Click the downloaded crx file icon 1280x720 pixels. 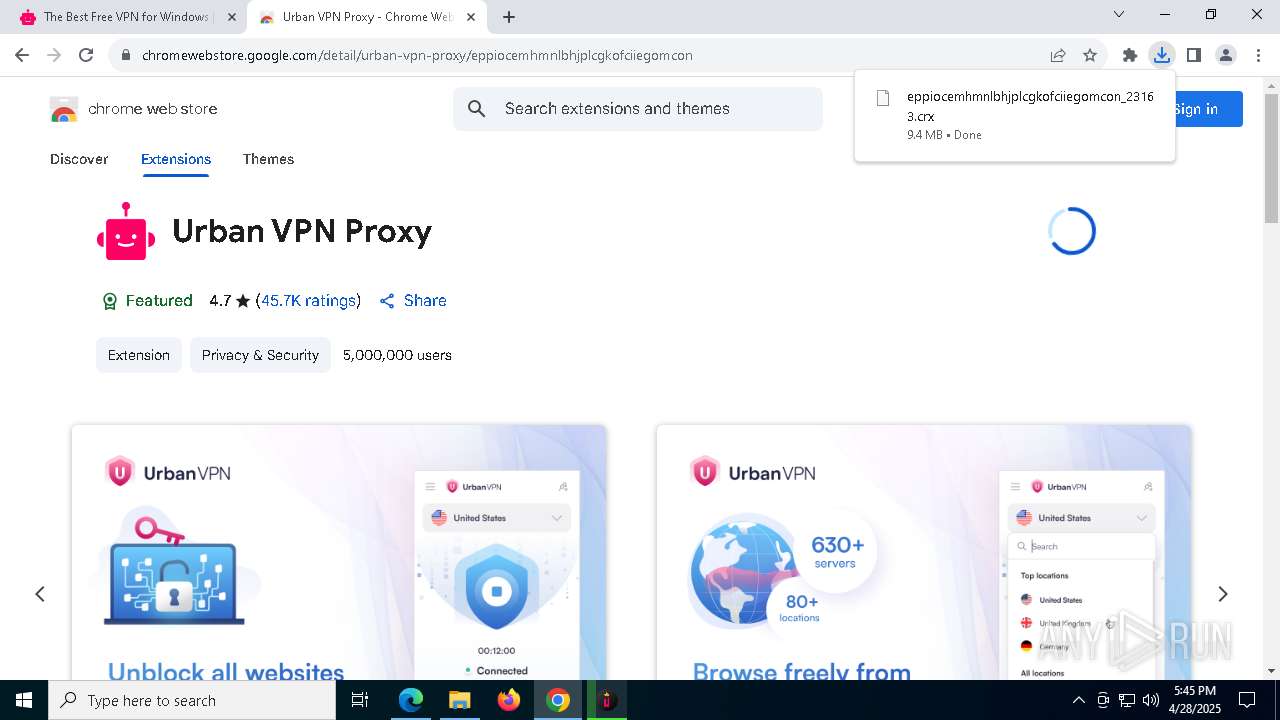(x=883, y=98)
